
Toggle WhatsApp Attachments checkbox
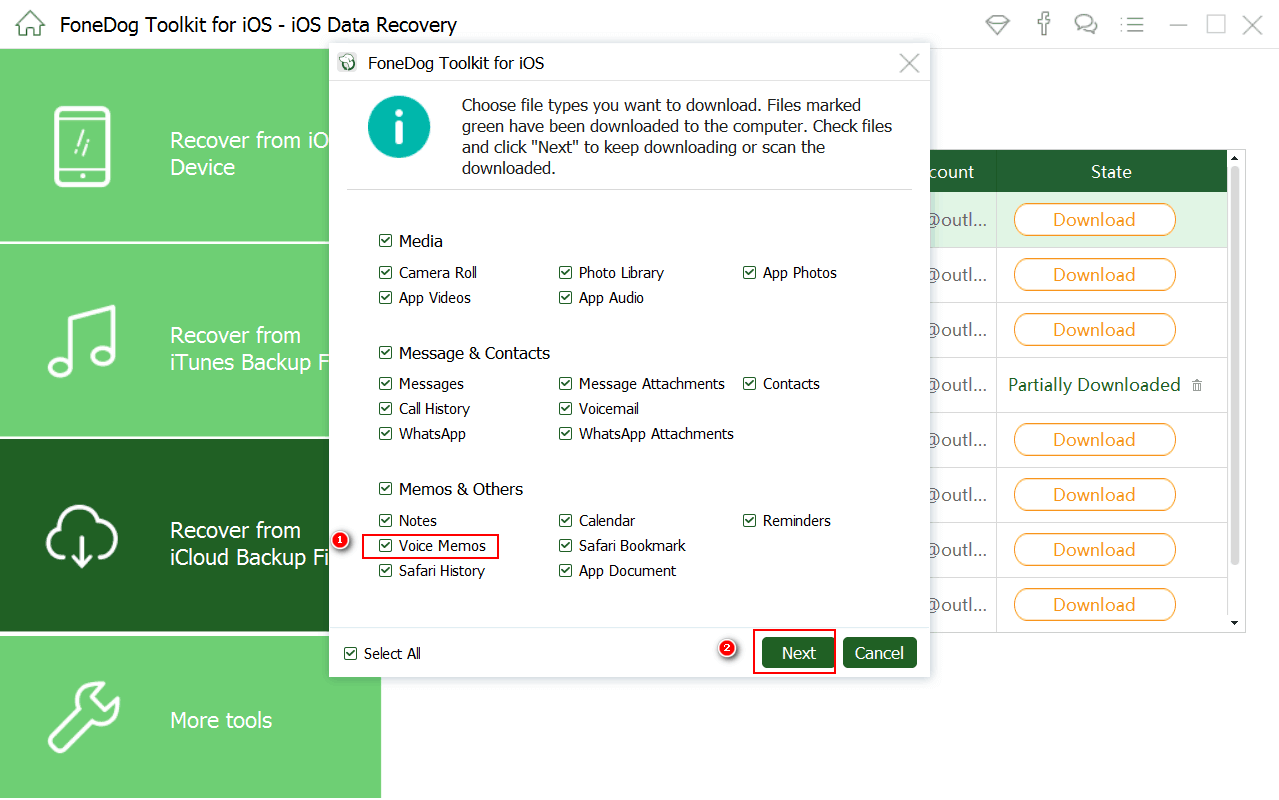tap(565, 433)
